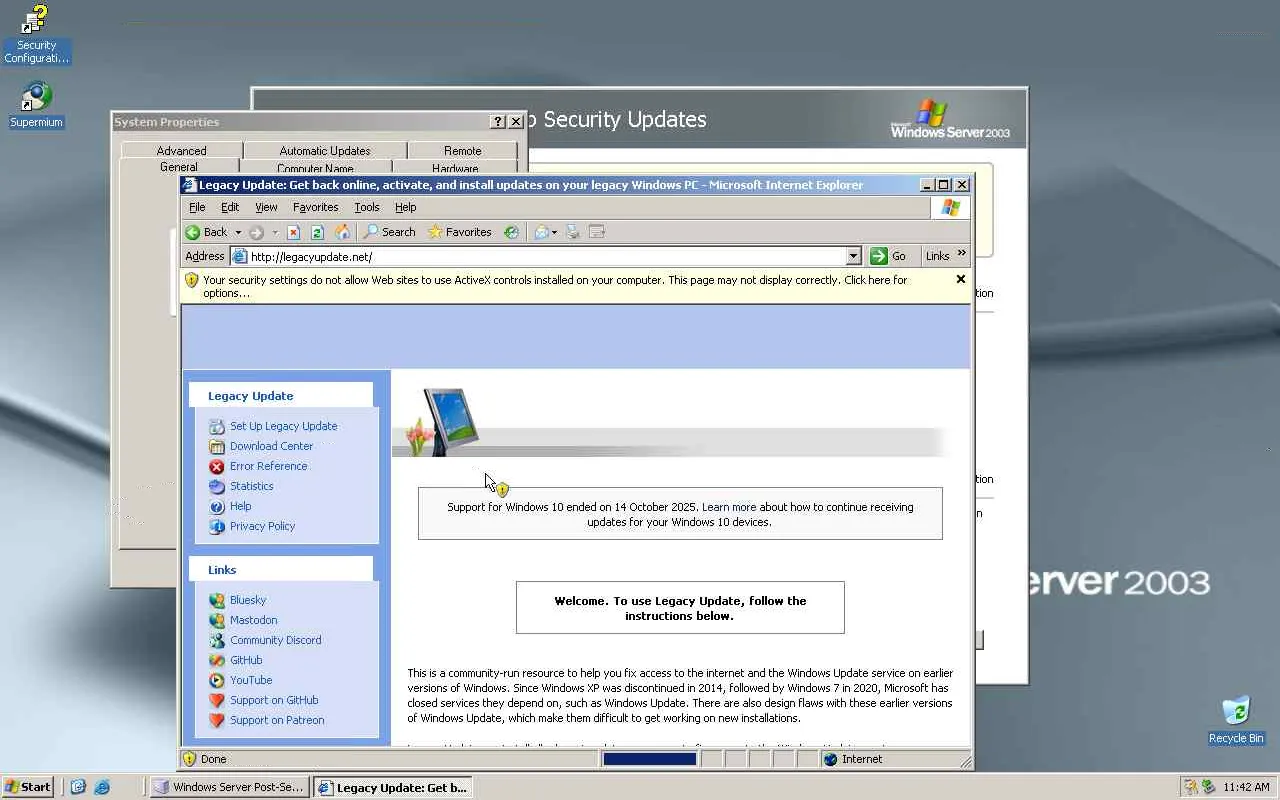Open the Help menu in menu bar

click(405, 207)
